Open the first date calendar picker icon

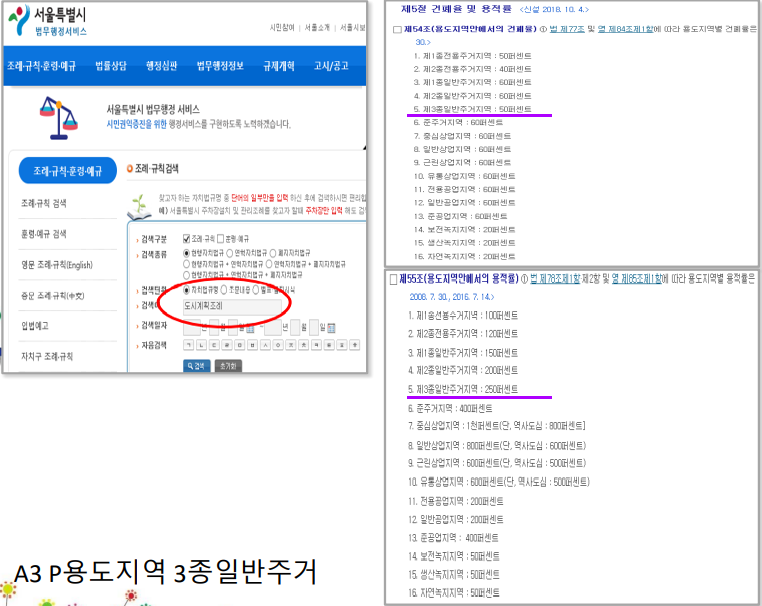[250, 328]
